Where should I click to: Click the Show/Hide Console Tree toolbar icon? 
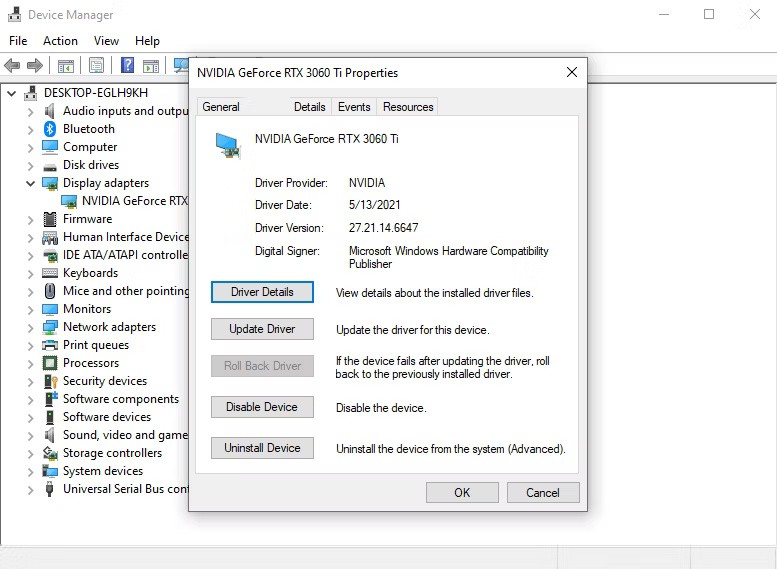(65, 66)
